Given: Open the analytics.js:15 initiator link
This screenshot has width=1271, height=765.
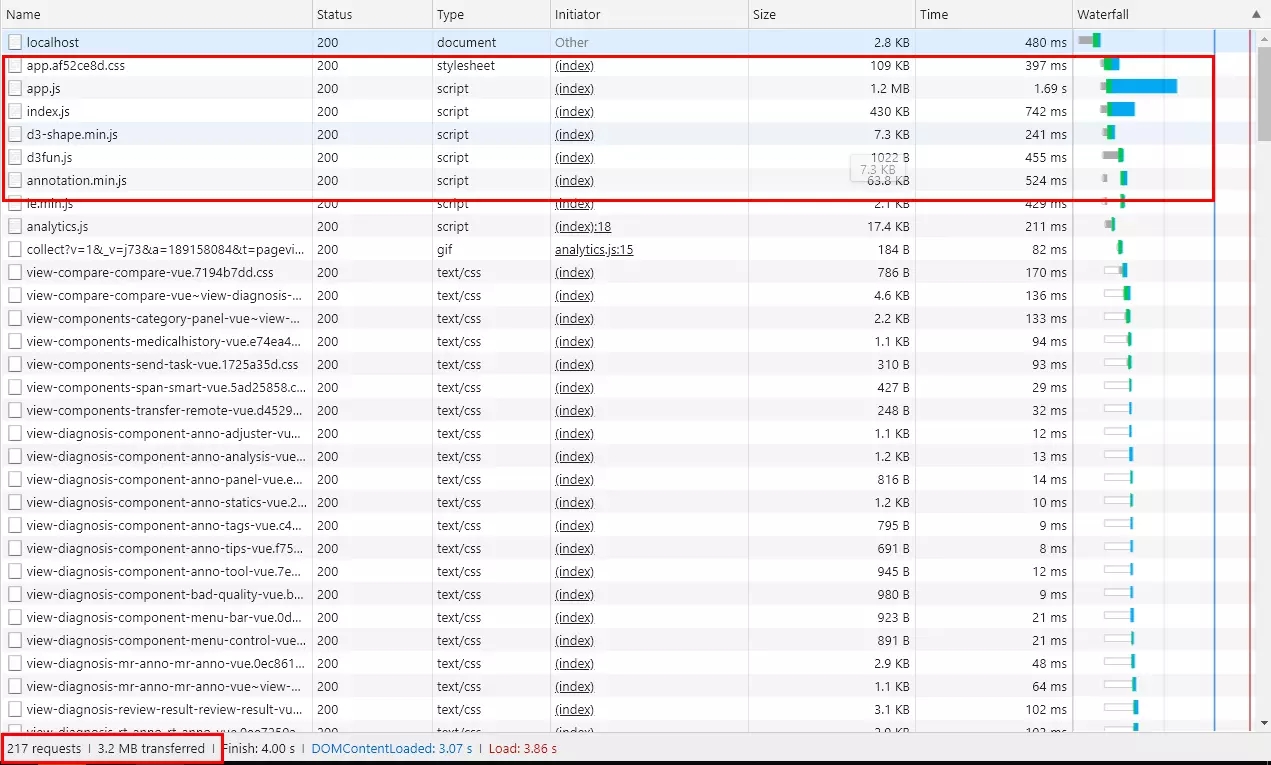Looking at the screenshot, I should [594, 250].
